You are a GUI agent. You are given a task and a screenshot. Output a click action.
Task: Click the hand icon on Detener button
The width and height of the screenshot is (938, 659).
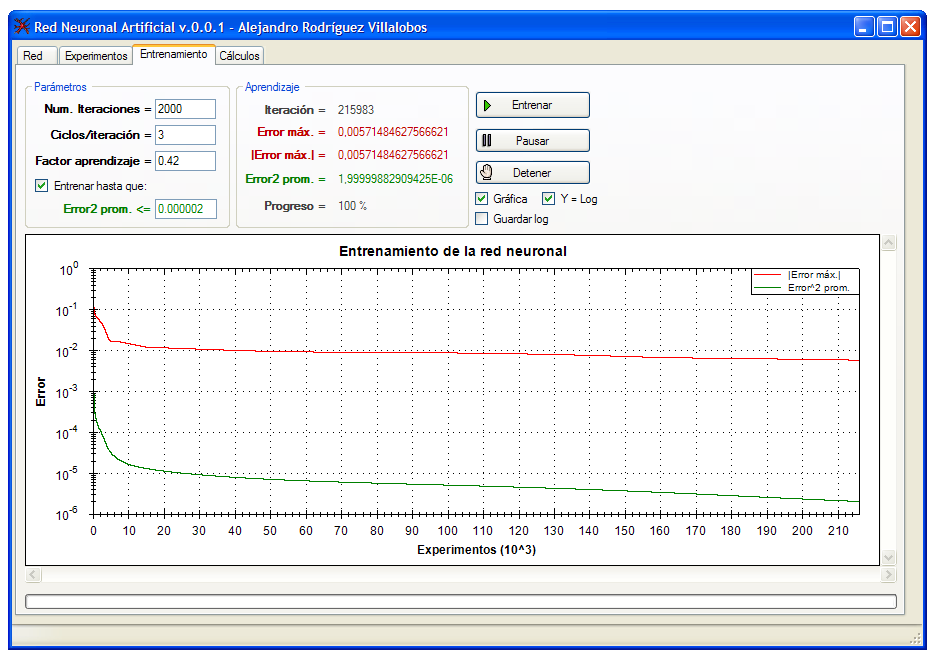pos(487,173)
